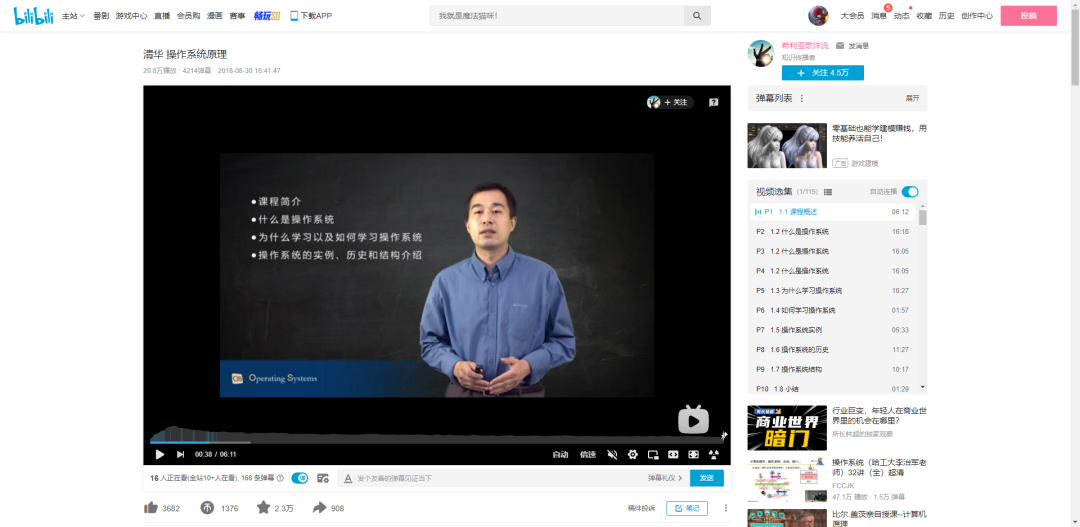The height and width of the screenshot is (527, 1080).
Task: Open 消息 notifications in header
Action: click(879, 16)
